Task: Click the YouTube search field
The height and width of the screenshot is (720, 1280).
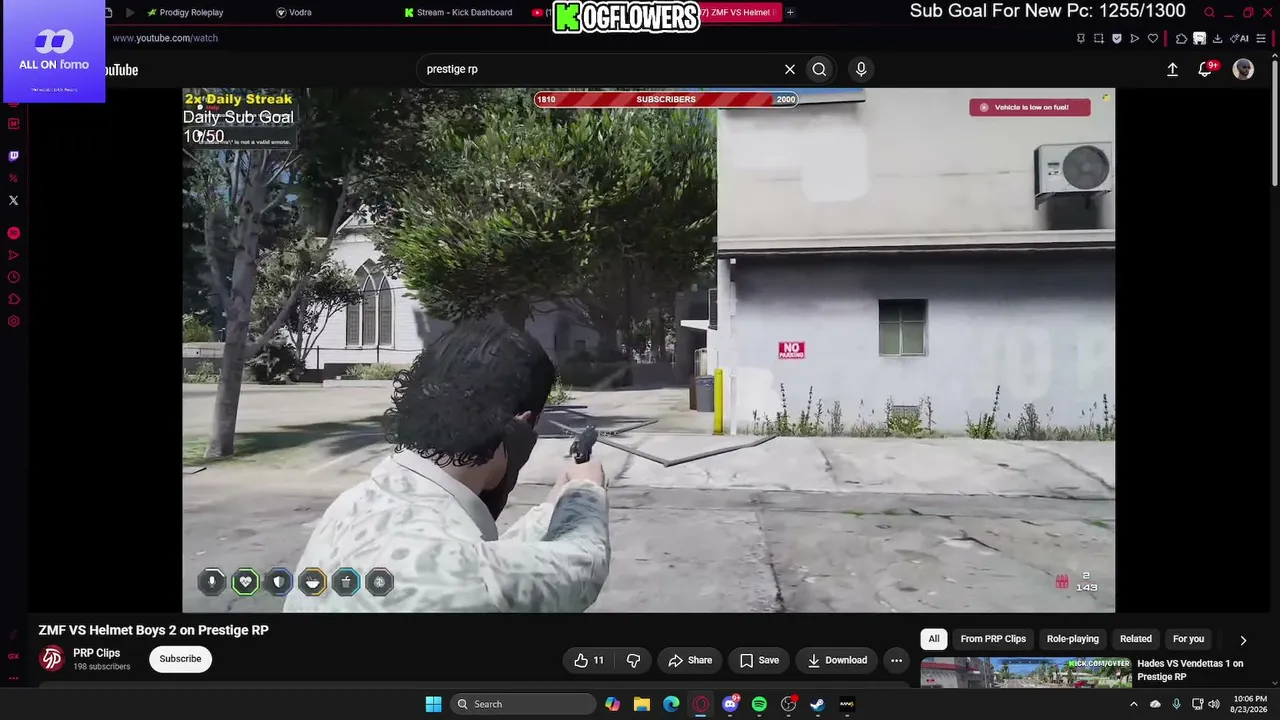Action: click(600, 69)
